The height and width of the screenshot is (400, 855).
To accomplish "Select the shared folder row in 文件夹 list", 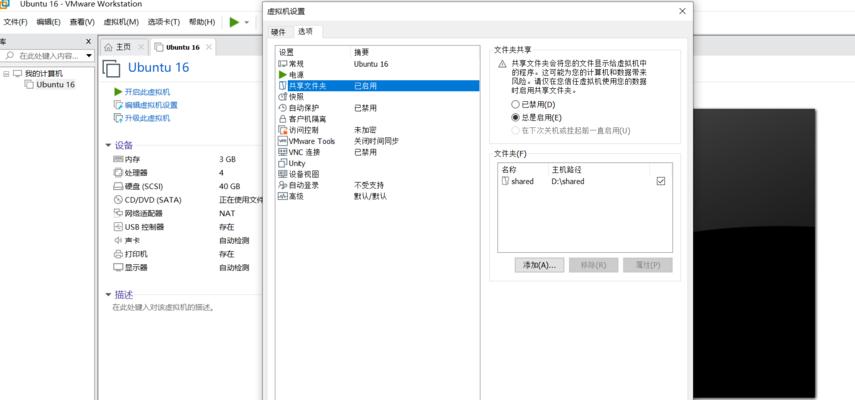I will [x=585, y=181].
